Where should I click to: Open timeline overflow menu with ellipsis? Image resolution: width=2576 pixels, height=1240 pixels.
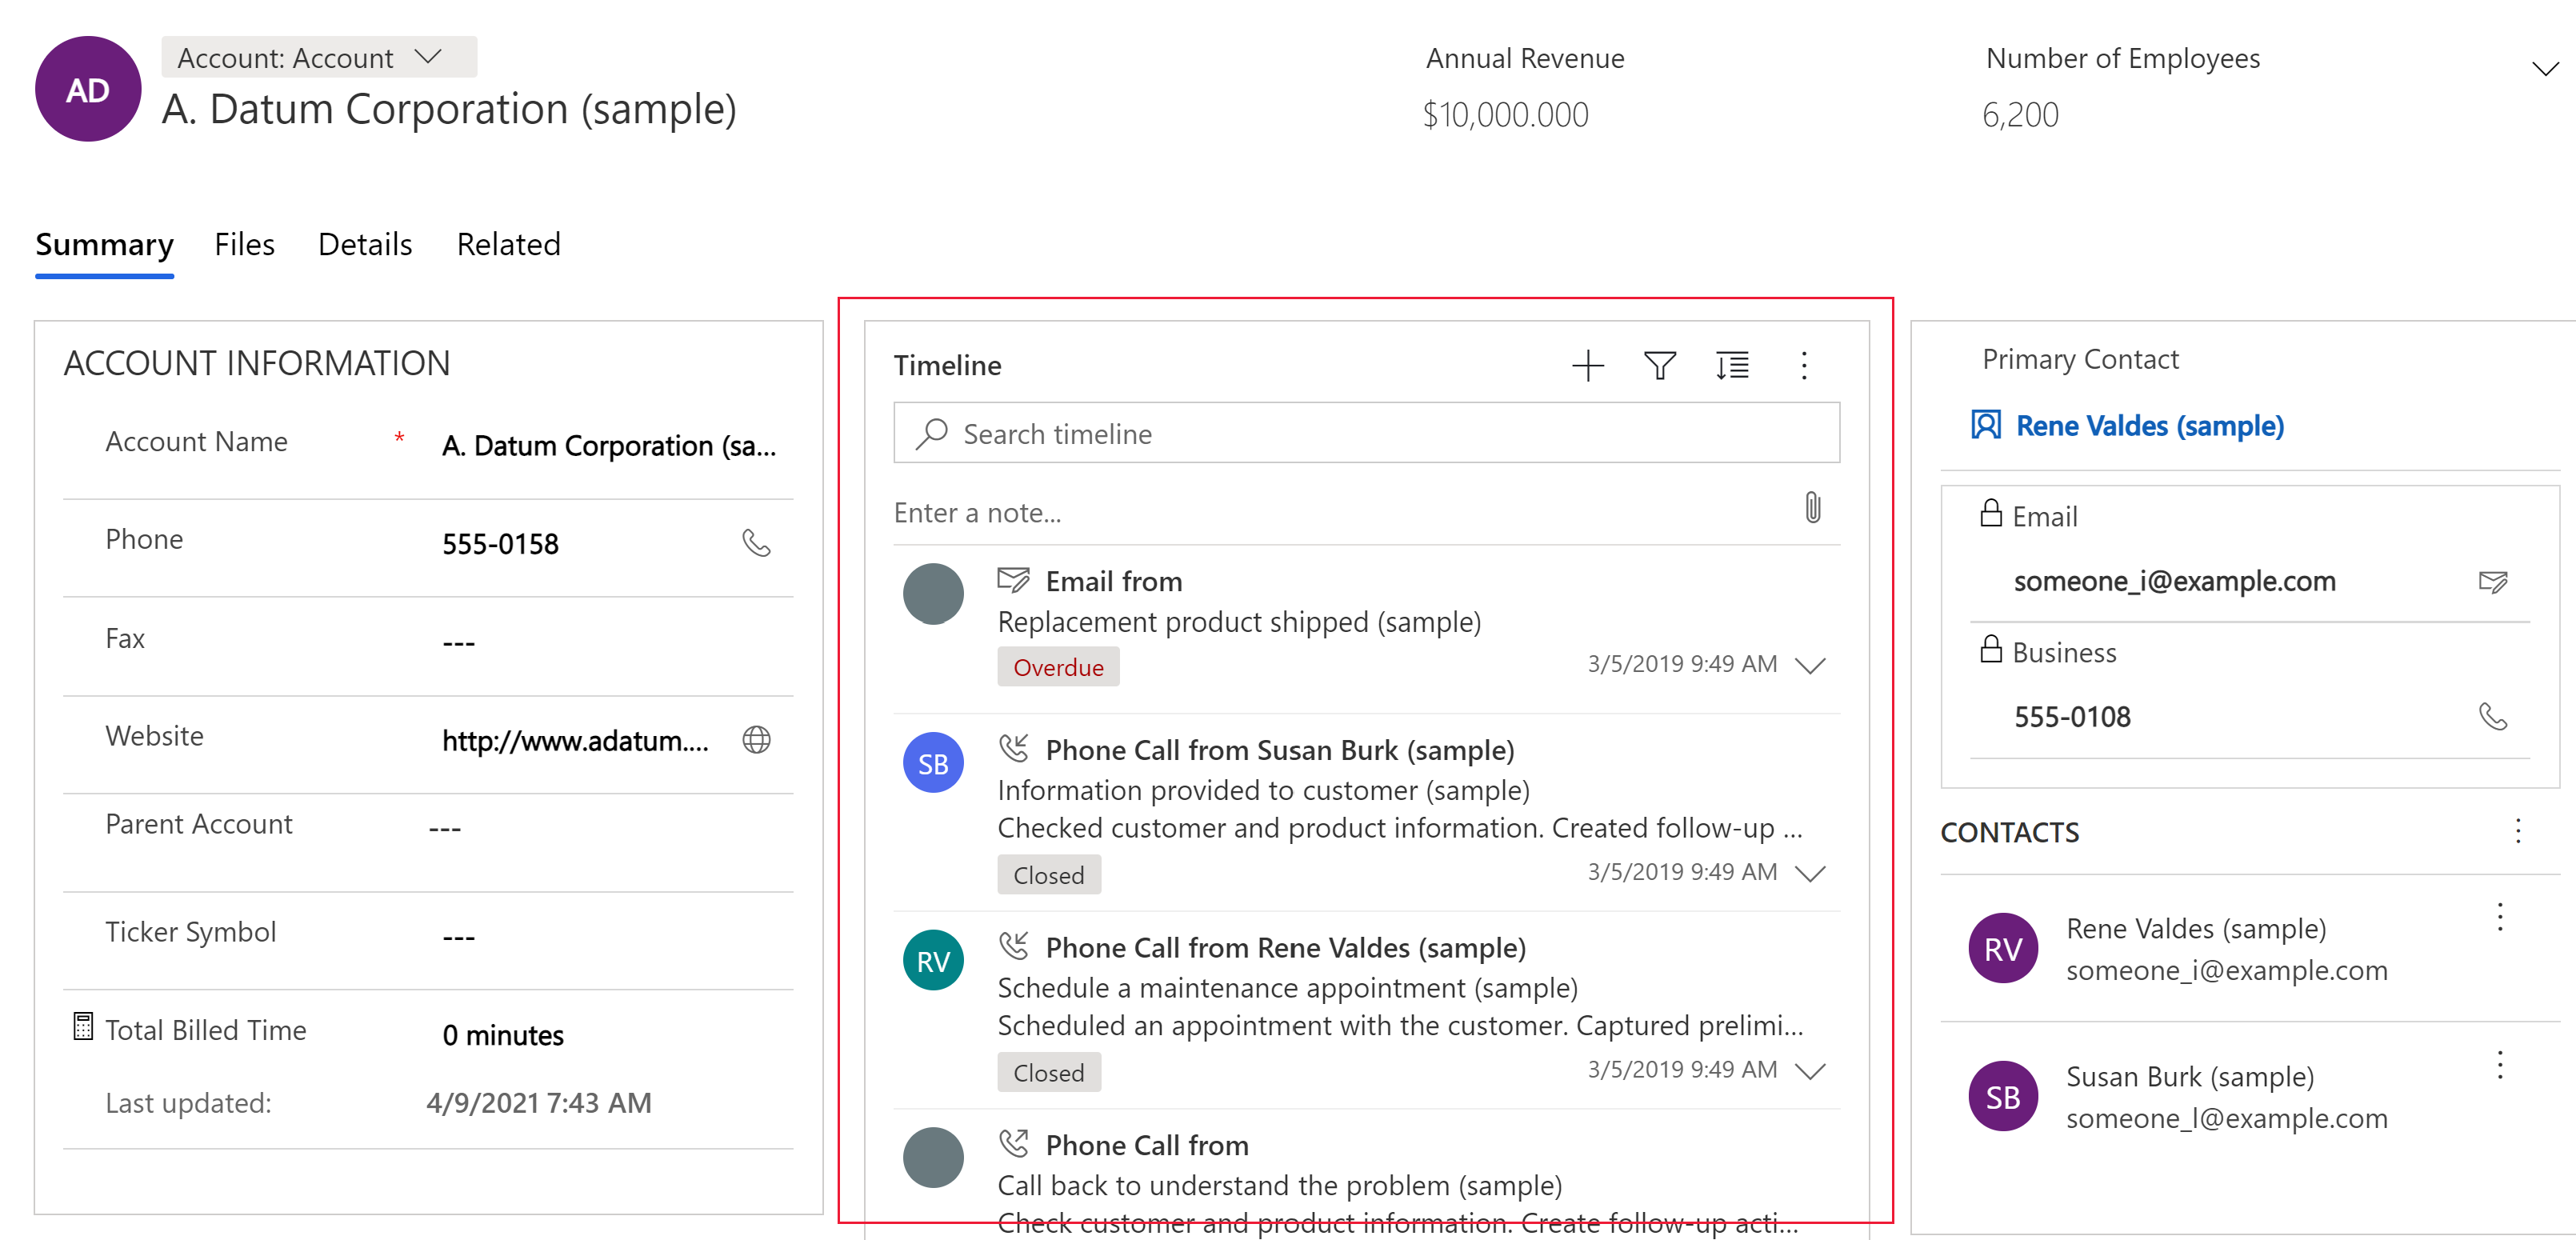(x=1802, y=366)
